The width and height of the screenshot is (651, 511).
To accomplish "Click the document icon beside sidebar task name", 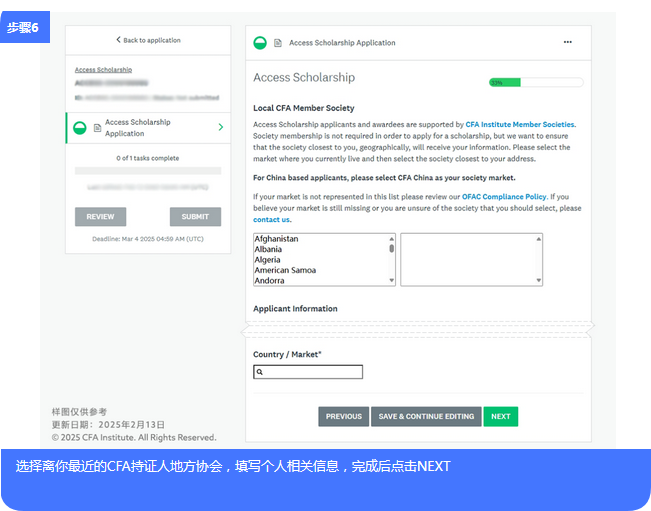I will pos(97,128).
